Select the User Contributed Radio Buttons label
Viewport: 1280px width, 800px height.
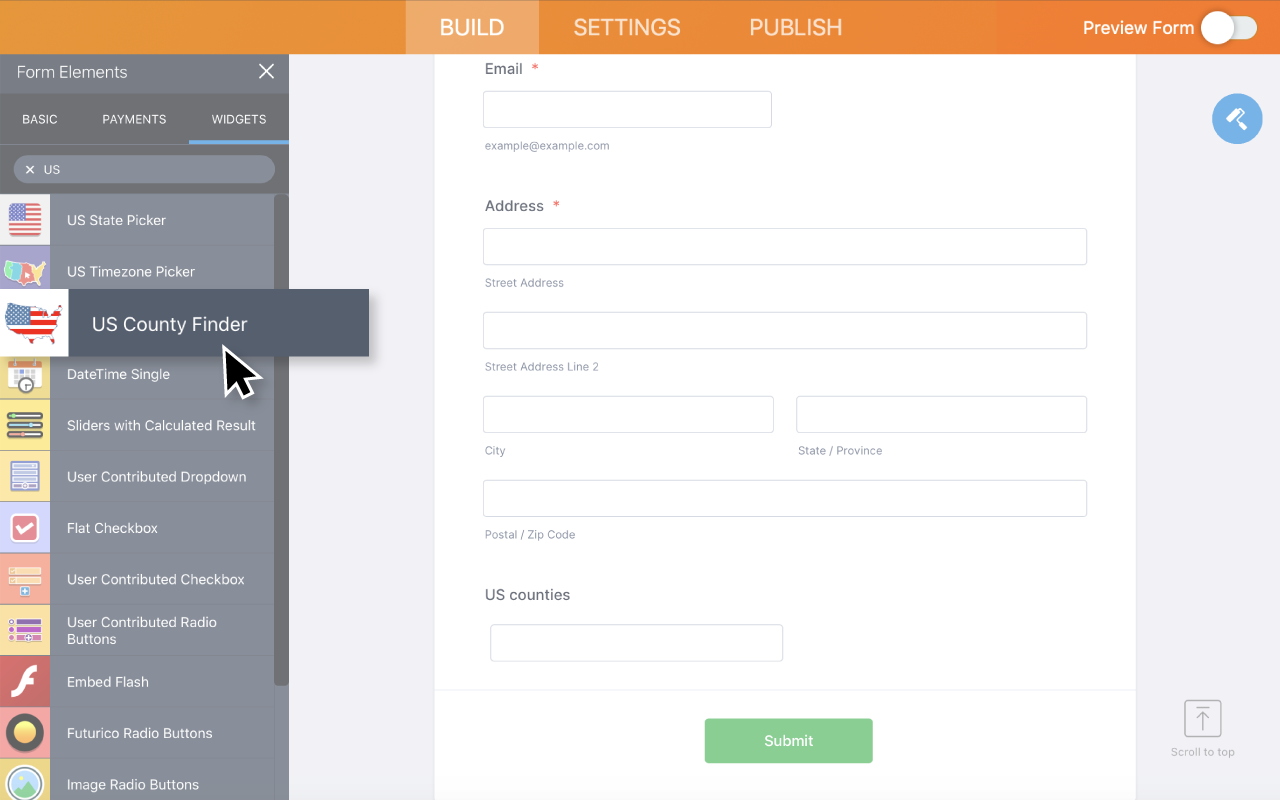[142, 630]
